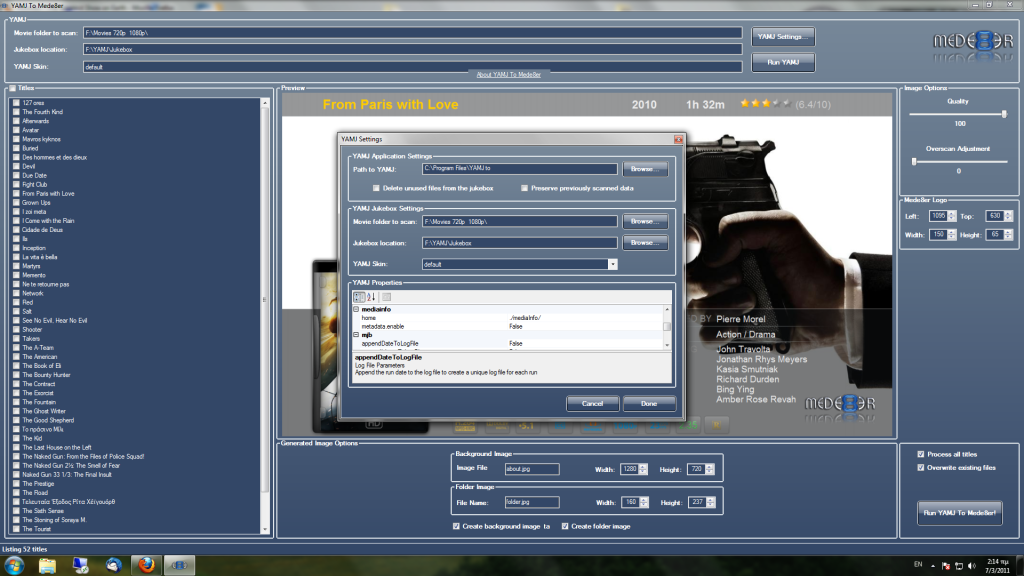Click the Categorized view icon in YAMJ Properties
Viewport: 1024px width, 576px height.
coord(359,297)
